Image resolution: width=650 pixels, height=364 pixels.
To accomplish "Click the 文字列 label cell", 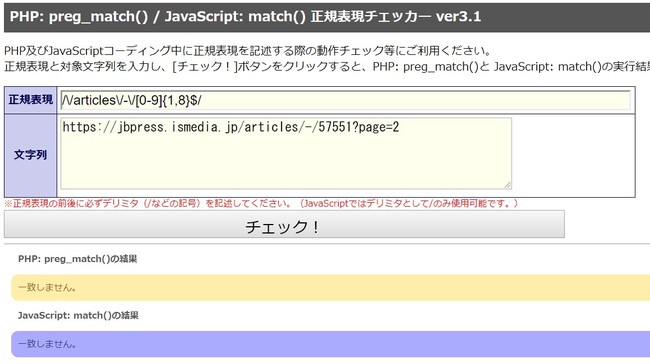I will point(31,155).
